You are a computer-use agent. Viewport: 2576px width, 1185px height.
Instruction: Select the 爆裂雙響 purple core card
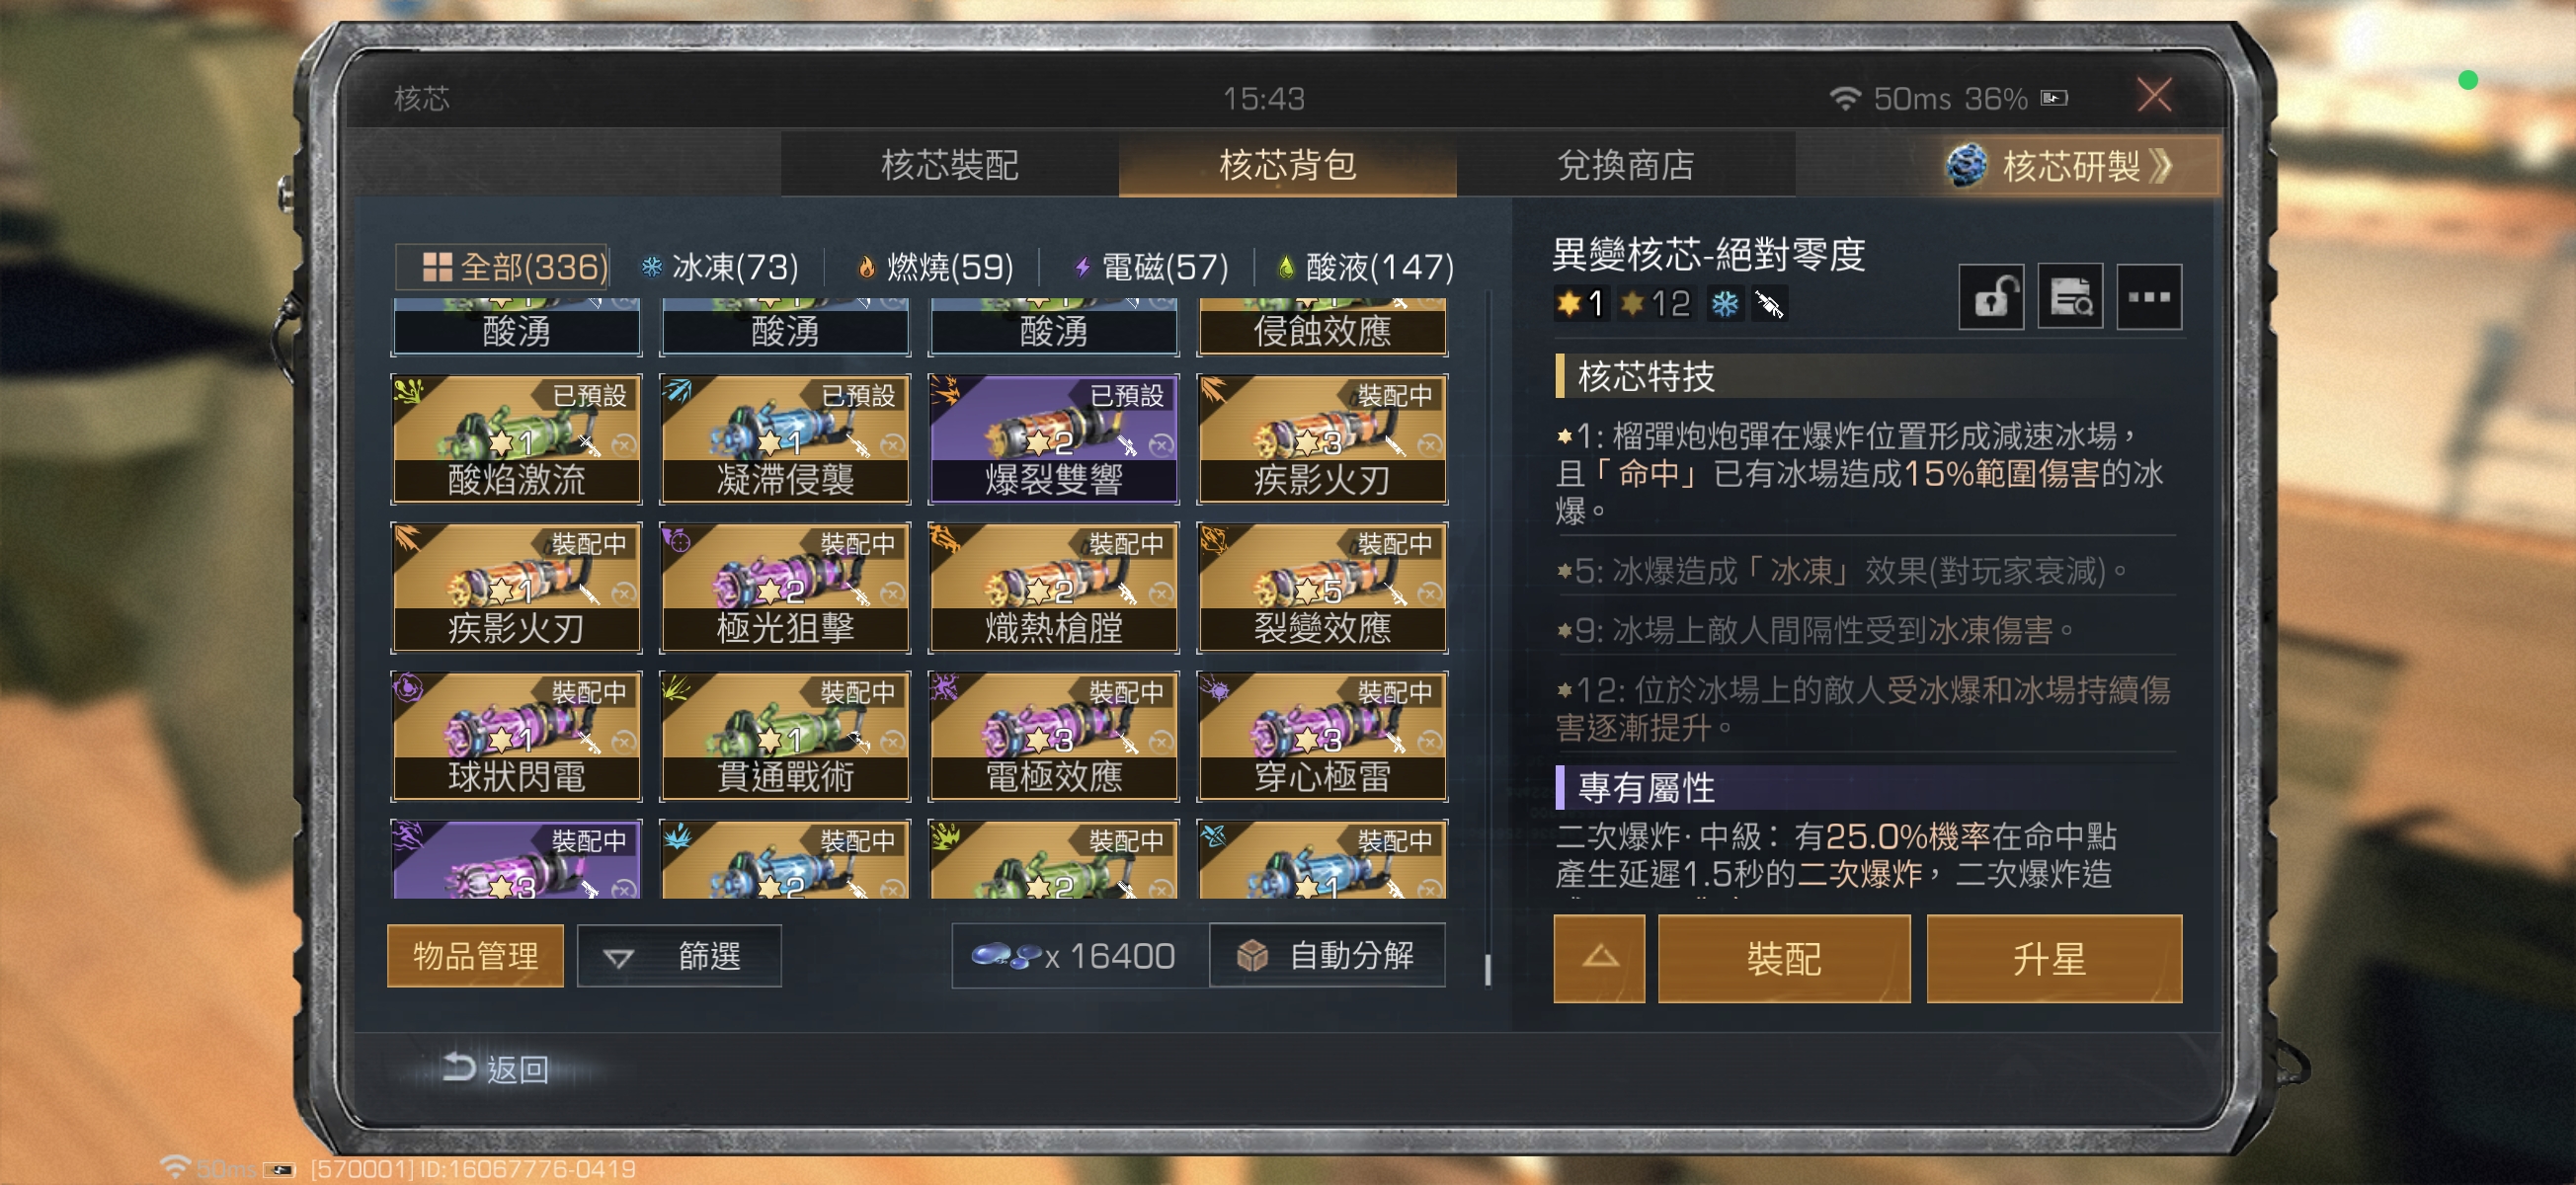click(x=1053, y=439)
